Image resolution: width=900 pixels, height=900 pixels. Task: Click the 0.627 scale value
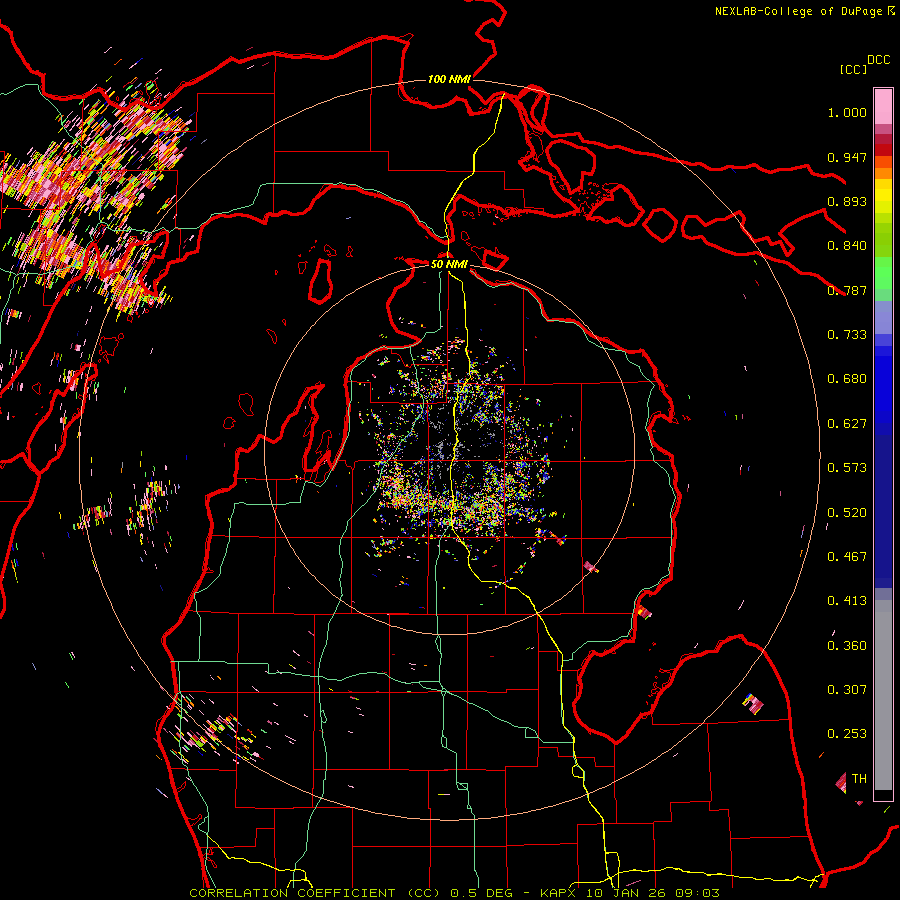point(847,424)
